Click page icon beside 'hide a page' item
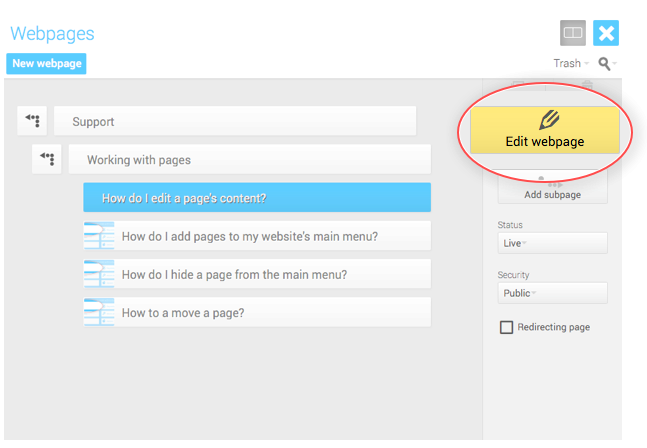The image size is (647, 448). 99,274
